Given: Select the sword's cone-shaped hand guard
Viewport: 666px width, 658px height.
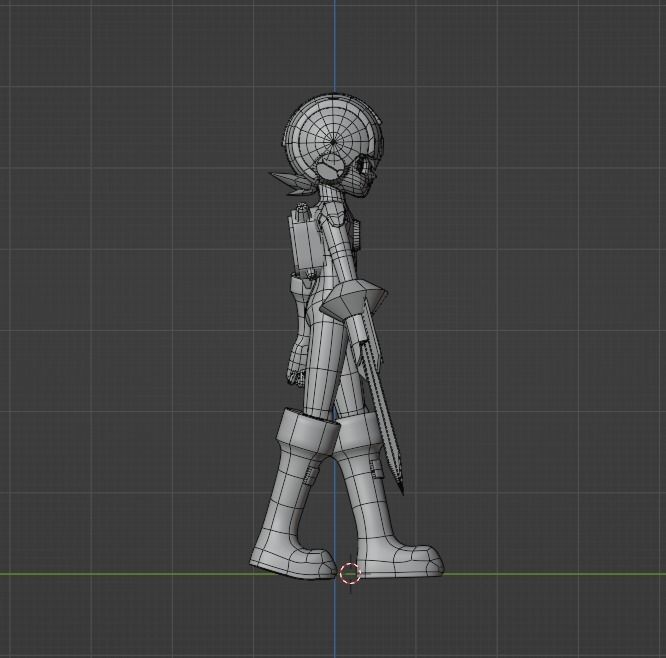Looking at the screenshot, I should coord(354,299).
